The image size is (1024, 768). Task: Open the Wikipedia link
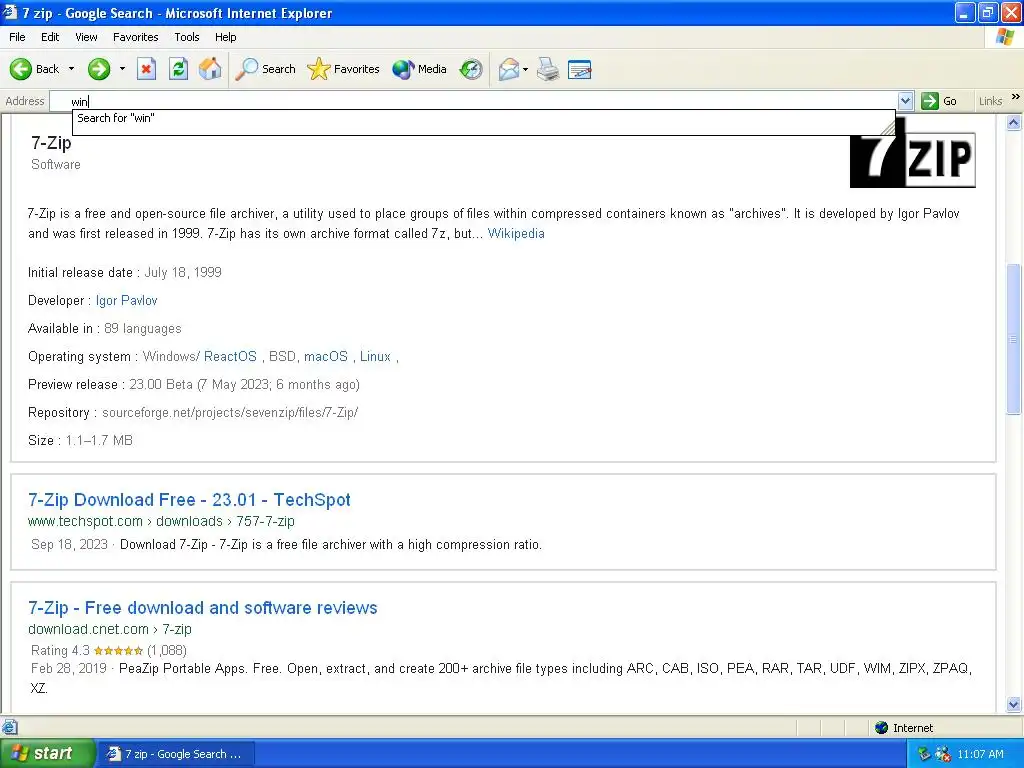point(516,234)
